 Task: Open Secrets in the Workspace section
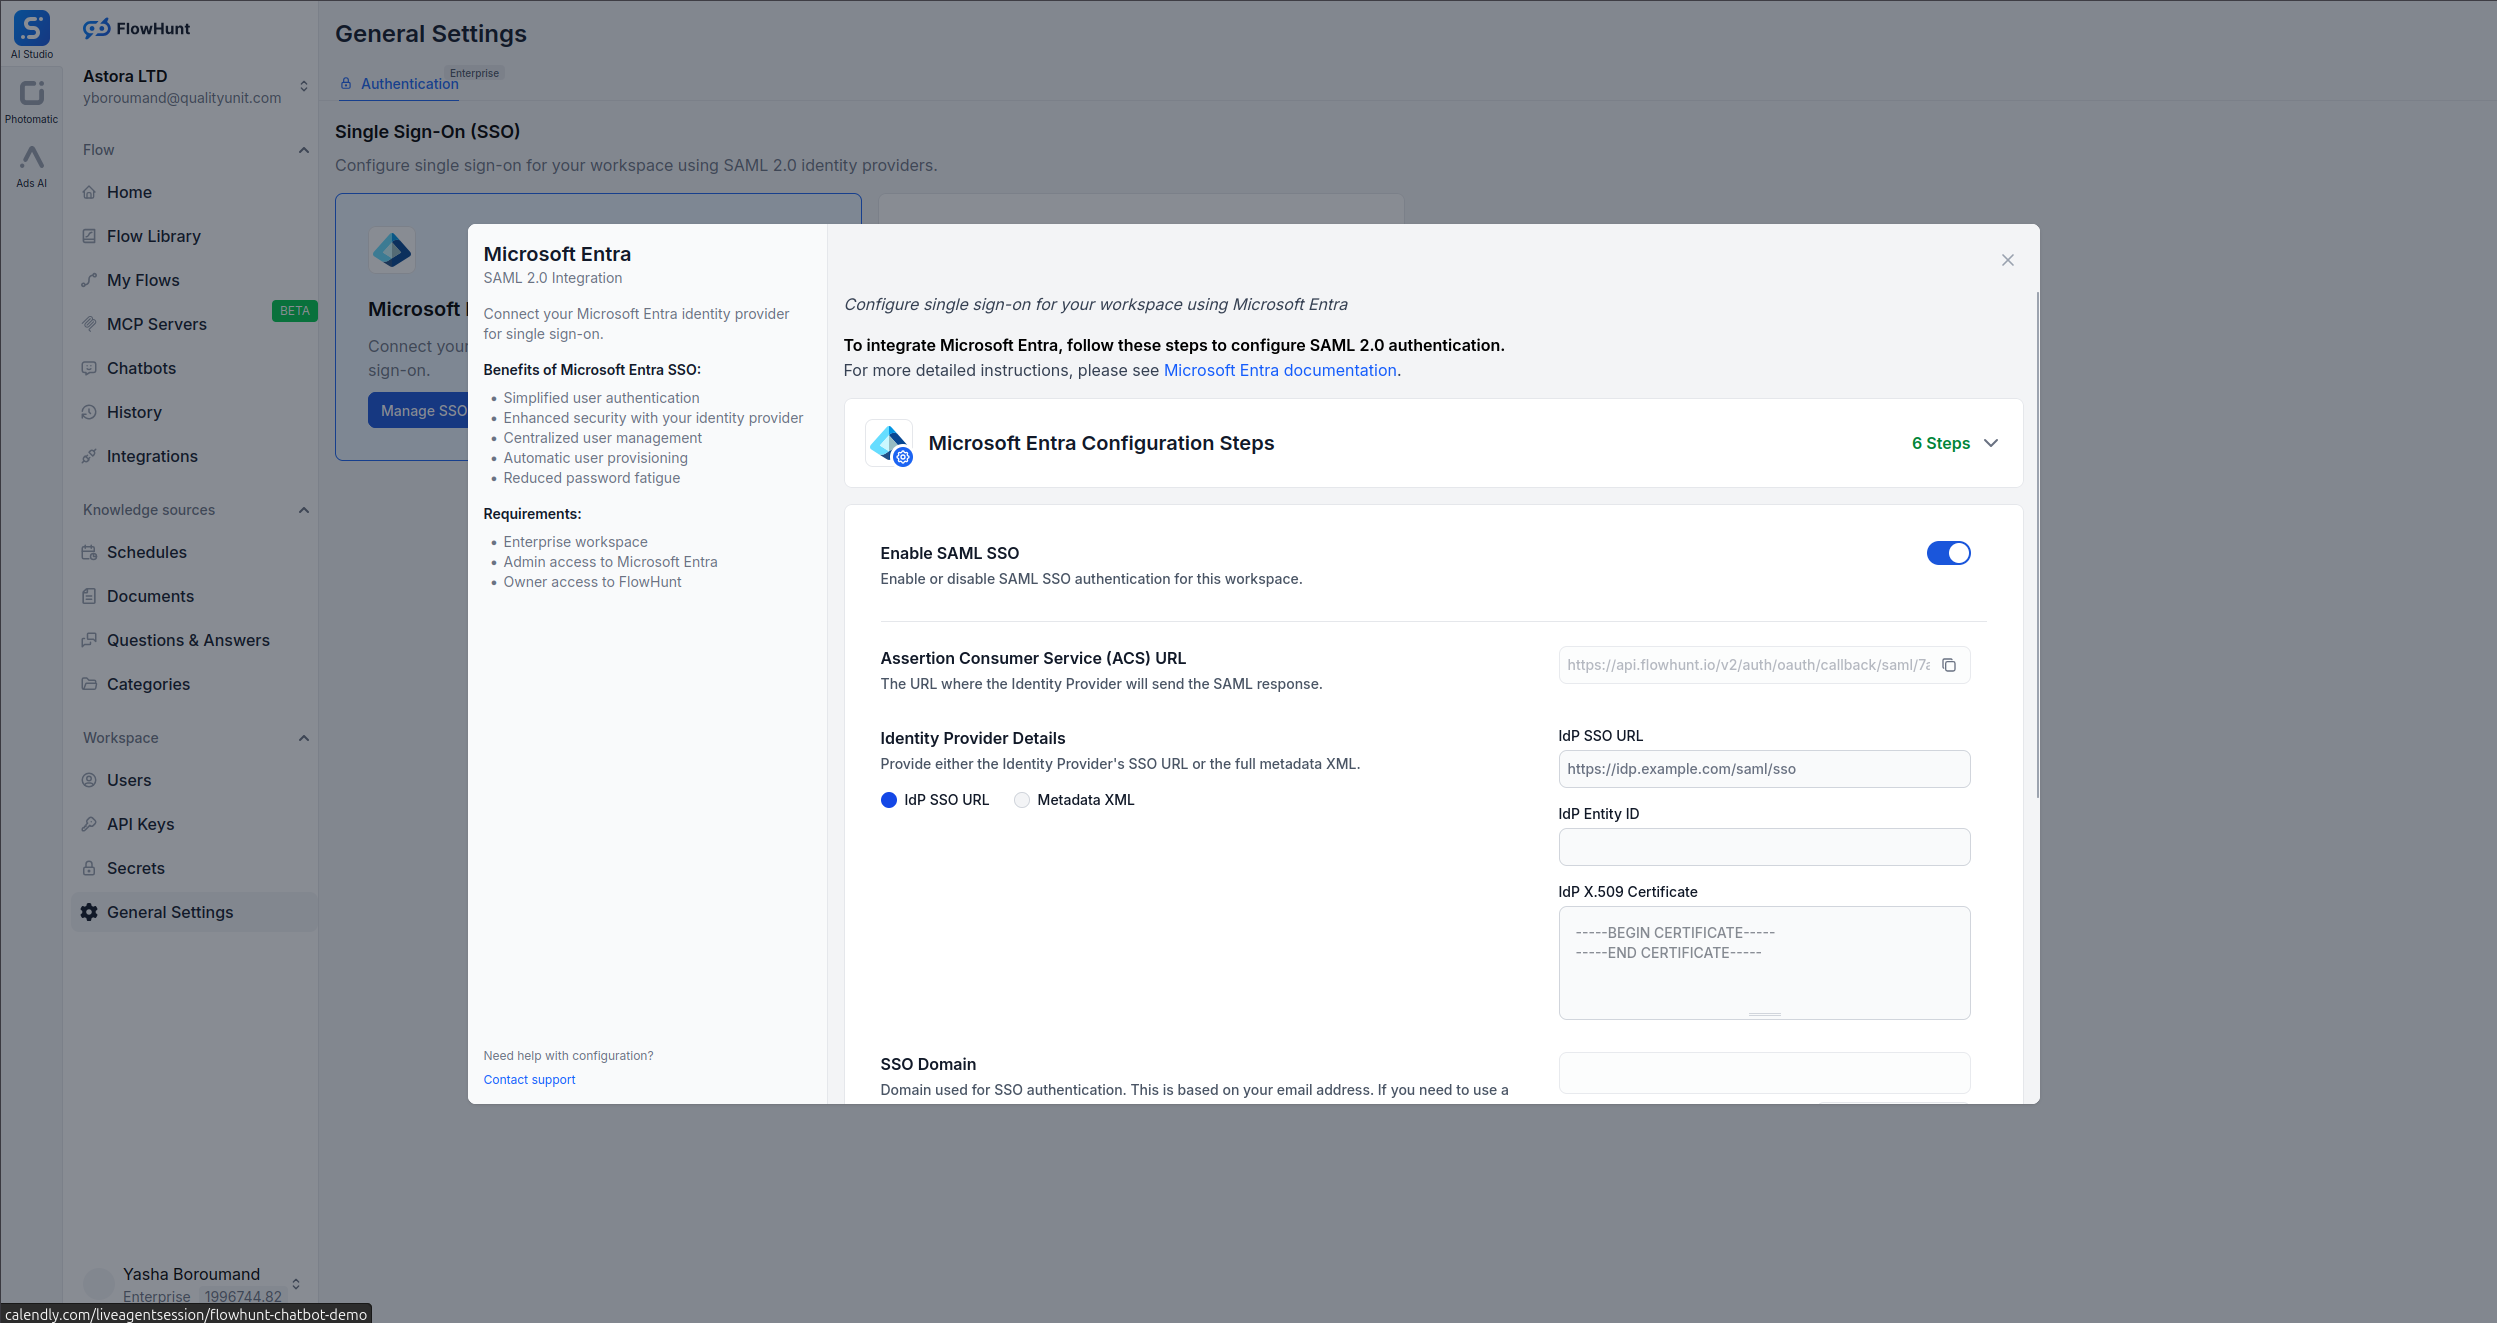coord(136,868)
